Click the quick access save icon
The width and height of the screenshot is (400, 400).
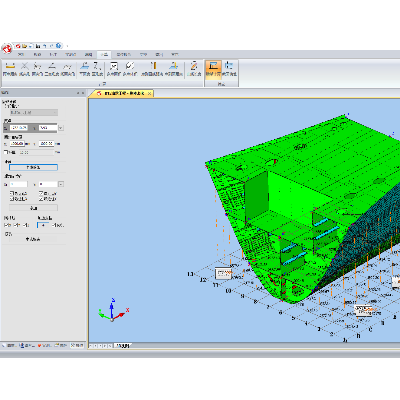point(38,46)
